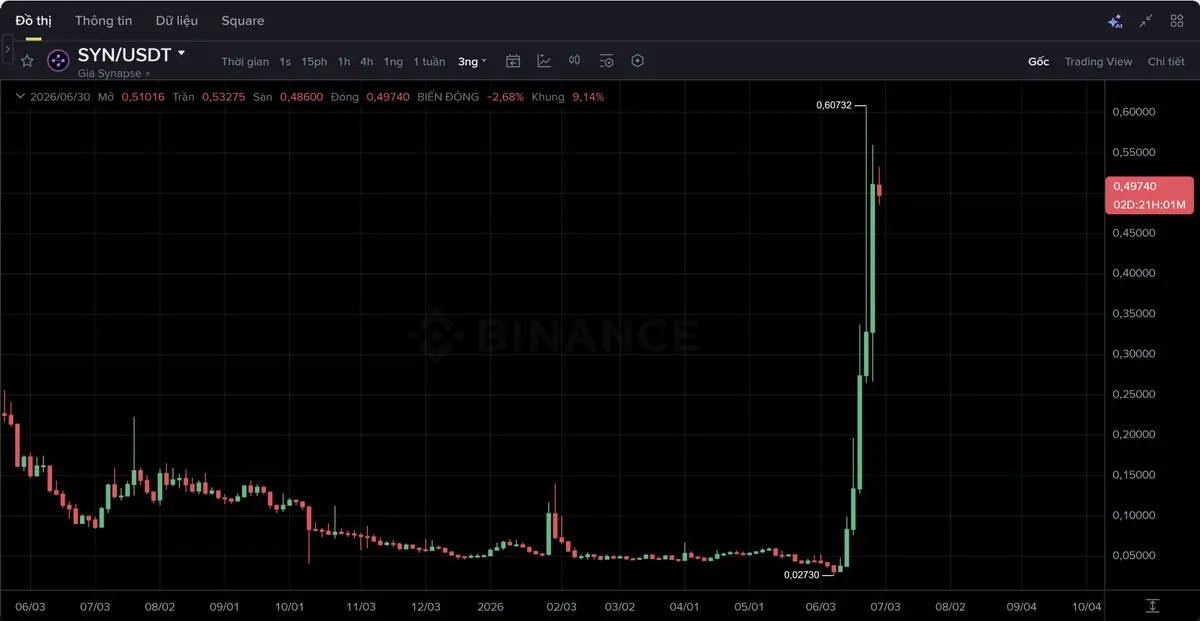1200x621 pixels.
Task: Select the 1h interval
Action: point(344,62)
